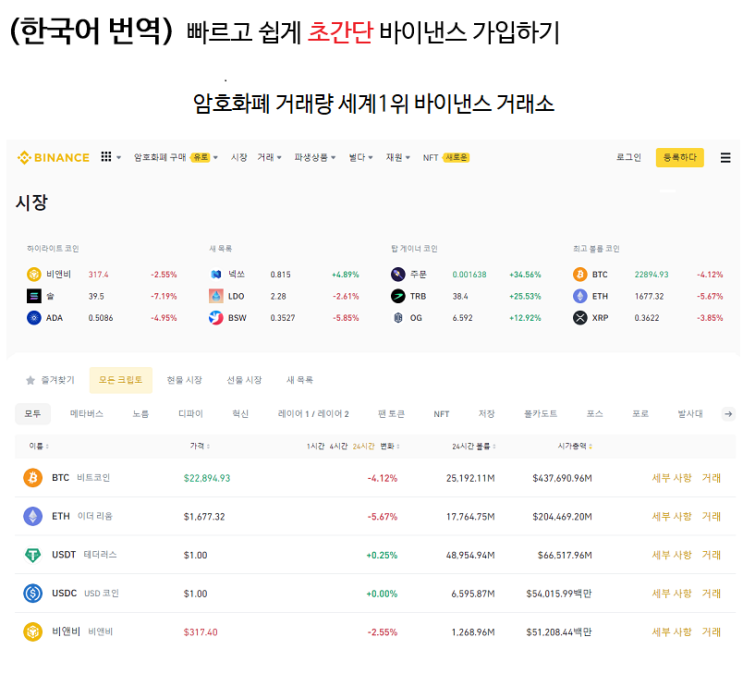Click the 로그인 link

point(629,157)
